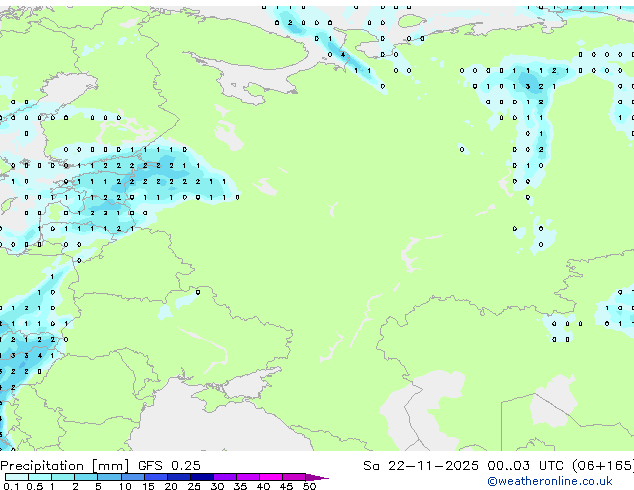Click the 40–45 mm magenta legend box
Screen dimensions: 634x490
click(x=271, y=477)
